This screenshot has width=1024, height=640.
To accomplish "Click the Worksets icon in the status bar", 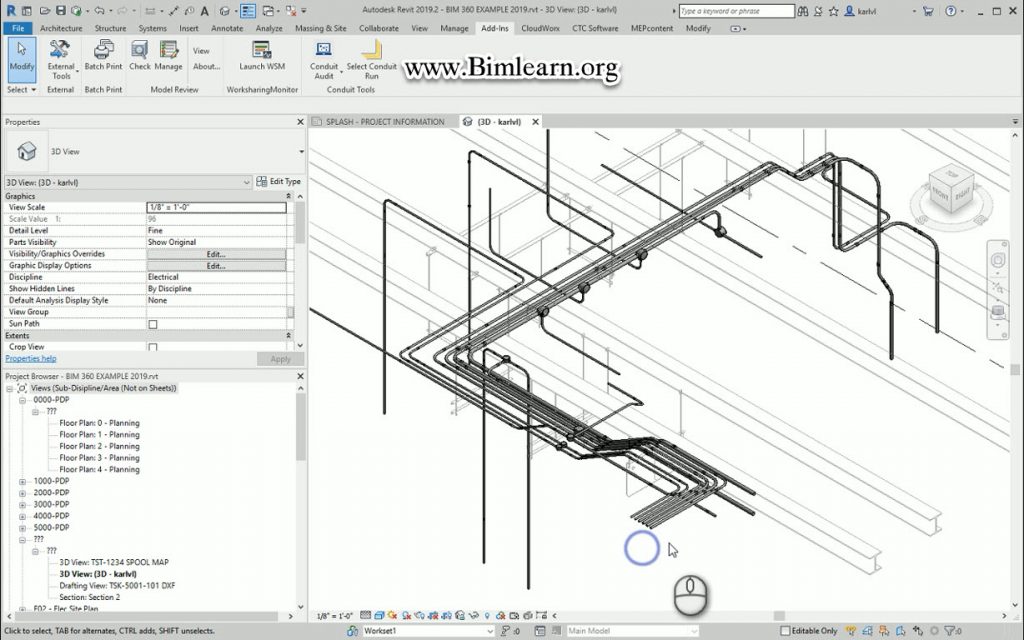I will 353,631.
